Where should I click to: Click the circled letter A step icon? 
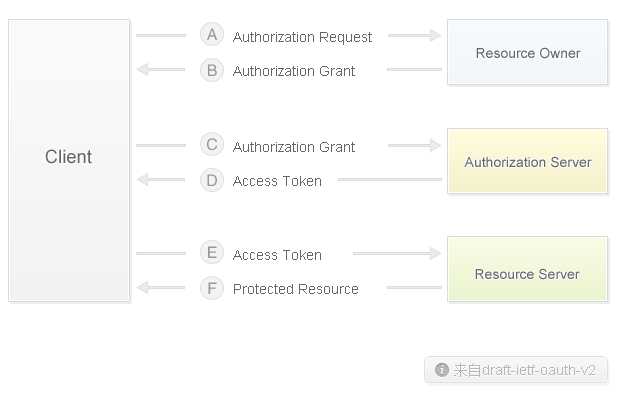pos(212,35)
